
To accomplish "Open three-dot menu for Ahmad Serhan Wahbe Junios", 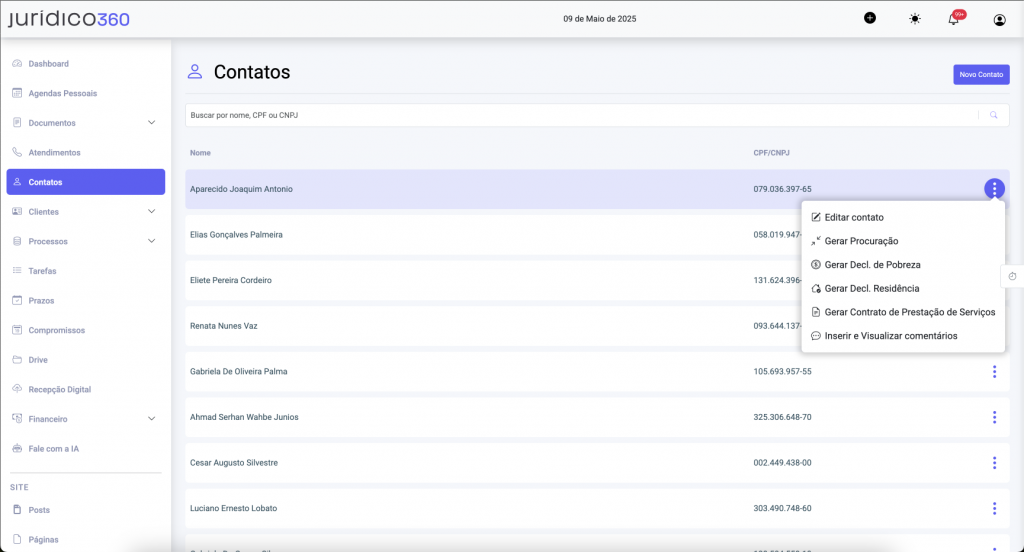I will (994, 417).
